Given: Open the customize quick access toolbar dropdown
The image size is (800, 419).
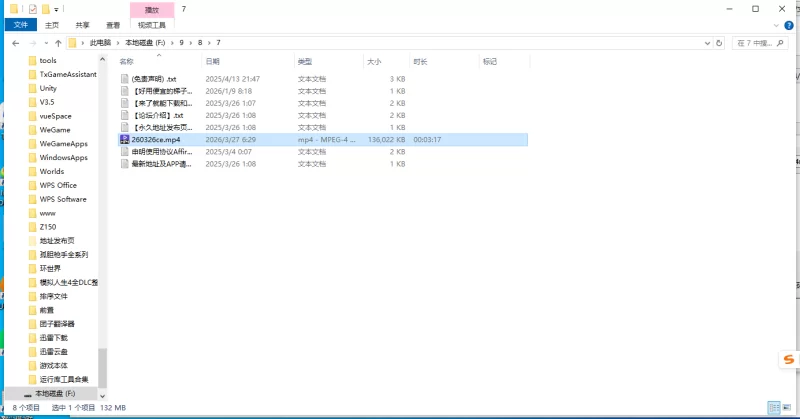Looking at the screenshot, I should click(56, 8).
